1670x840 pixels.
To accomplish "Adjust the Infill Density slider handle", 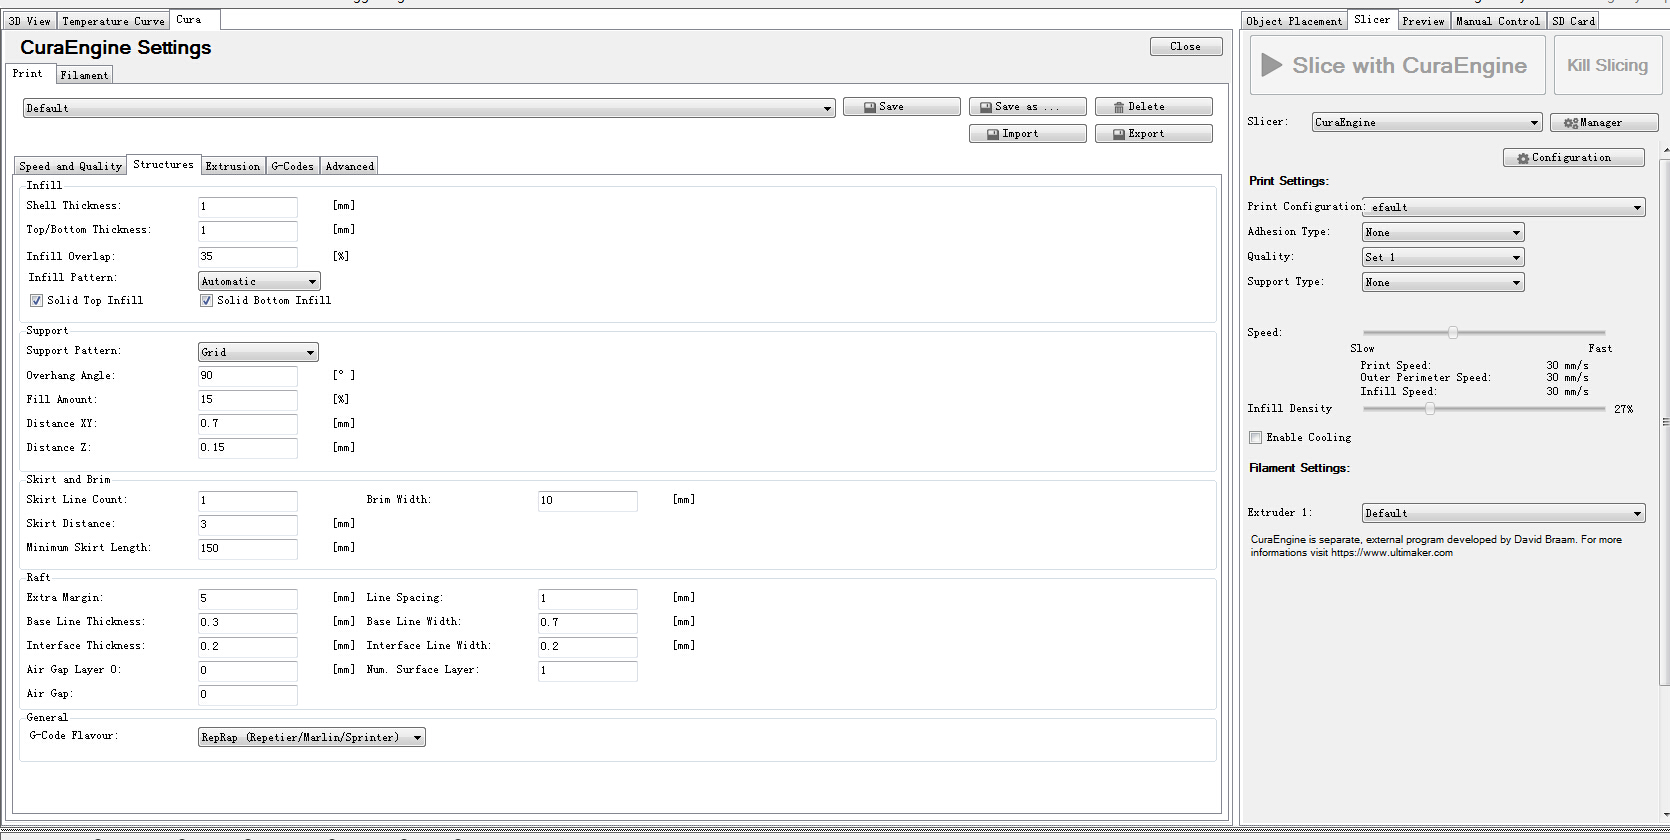I will click(1430, 408).
